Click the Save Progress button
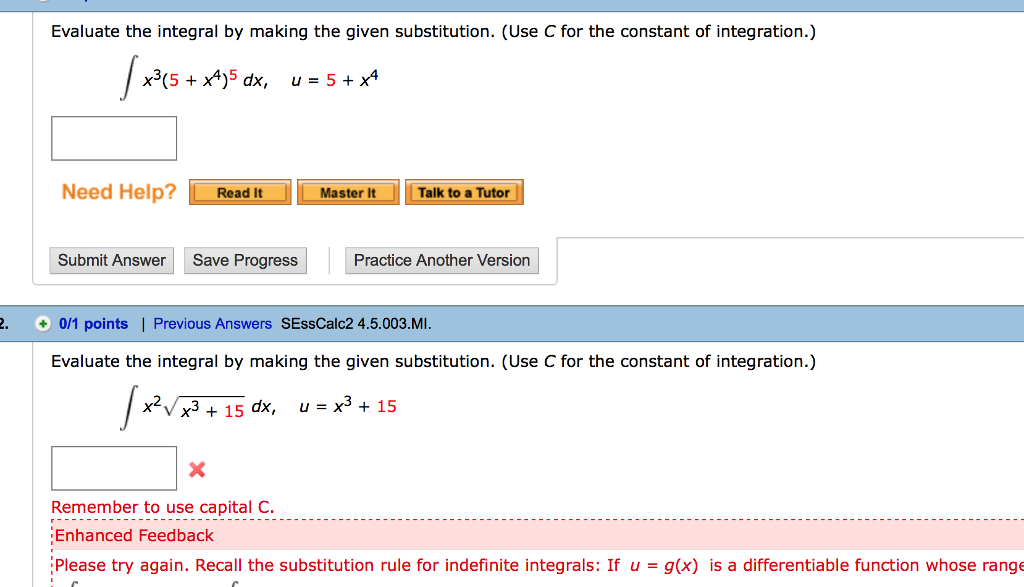This screenshot has width=1024, height=587. pos(246,261)
